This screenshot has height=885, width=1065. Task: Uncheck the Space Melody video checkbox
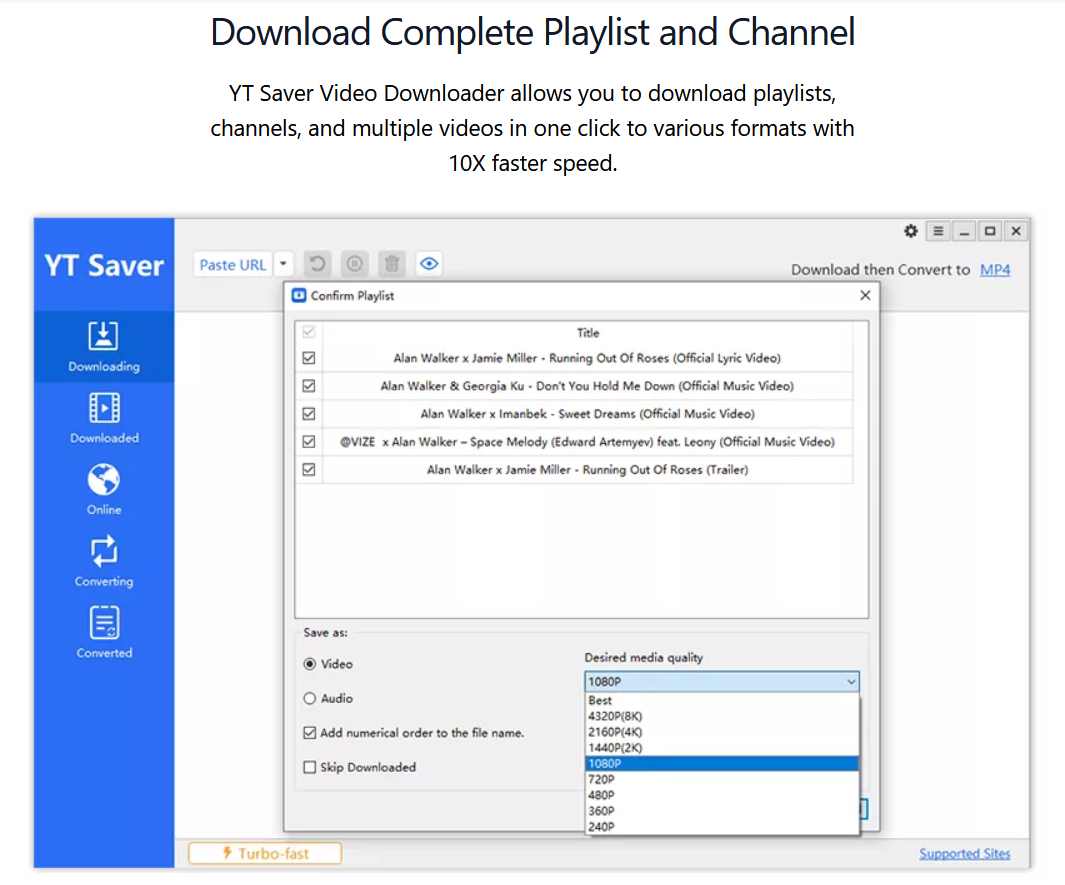(309, 441)
